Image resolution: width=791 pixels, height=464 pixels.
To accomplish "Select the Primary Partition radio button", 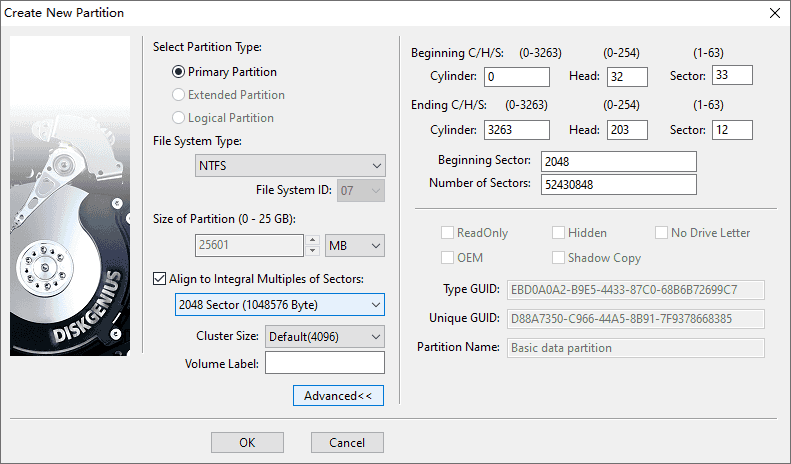I will point(179,72).
